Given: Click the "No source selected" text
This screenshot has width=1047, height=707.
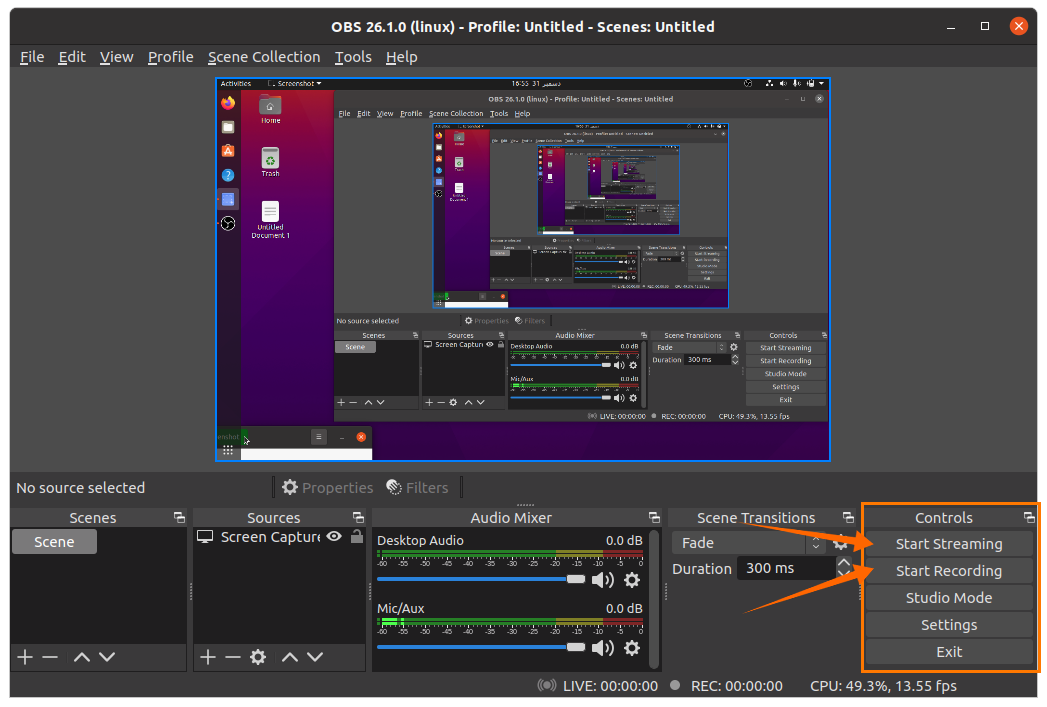Looking at the screenshot, I should tap(81, 488).
